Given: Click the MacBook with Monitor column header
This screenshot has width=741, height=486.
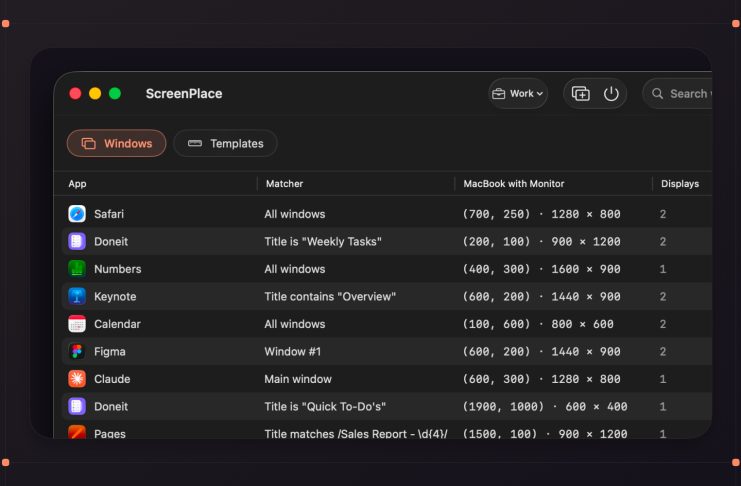Looking at the screenshot, I should (x=514, y=183).
